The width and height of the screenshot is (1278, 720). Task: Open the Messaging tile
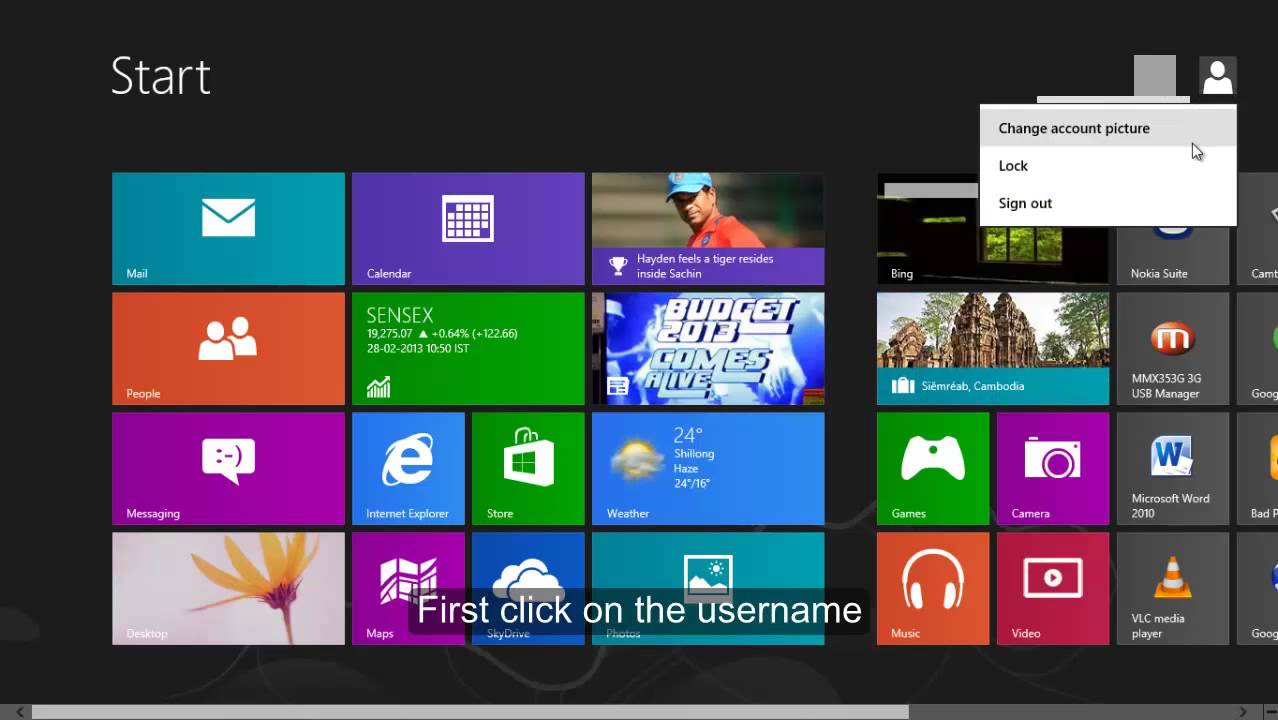[228, 469]
